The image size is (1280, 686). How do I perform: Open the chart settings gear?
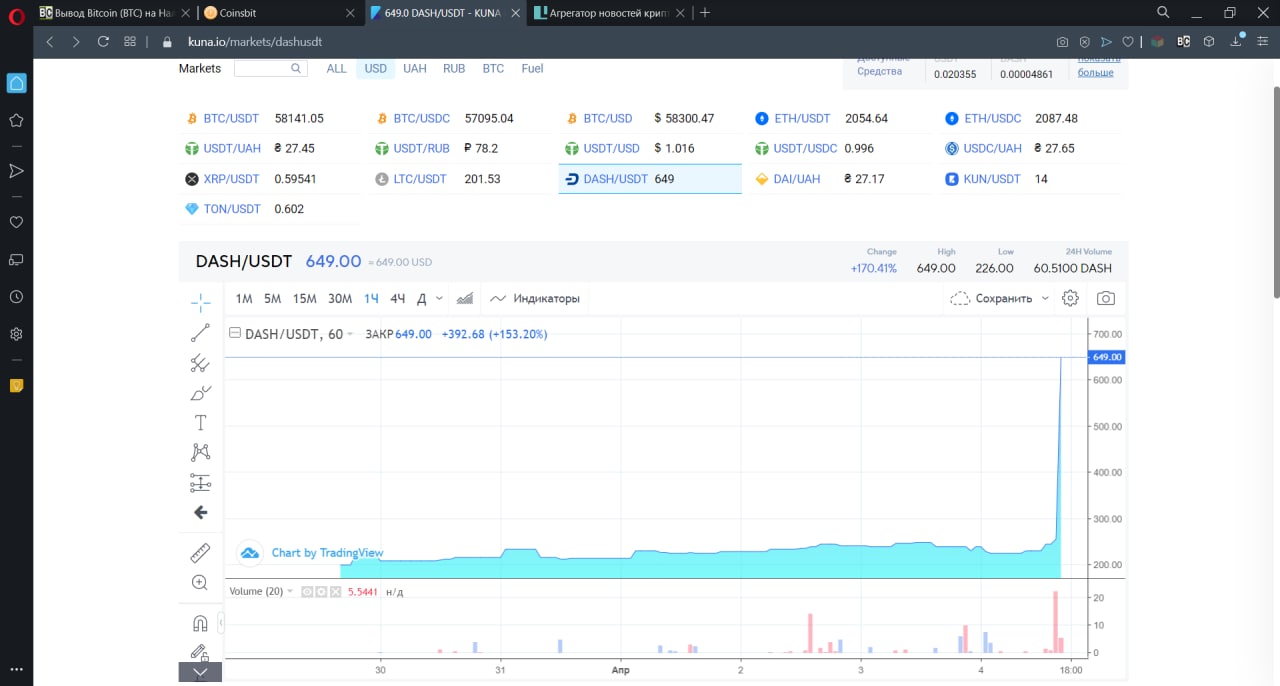1070,298
